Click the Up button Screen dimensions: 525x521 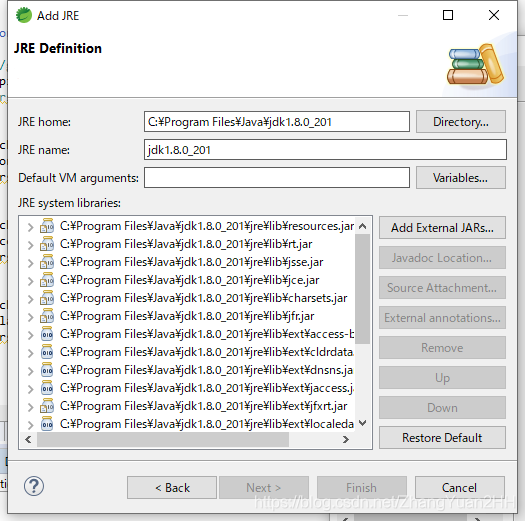[x=442, y=378]
